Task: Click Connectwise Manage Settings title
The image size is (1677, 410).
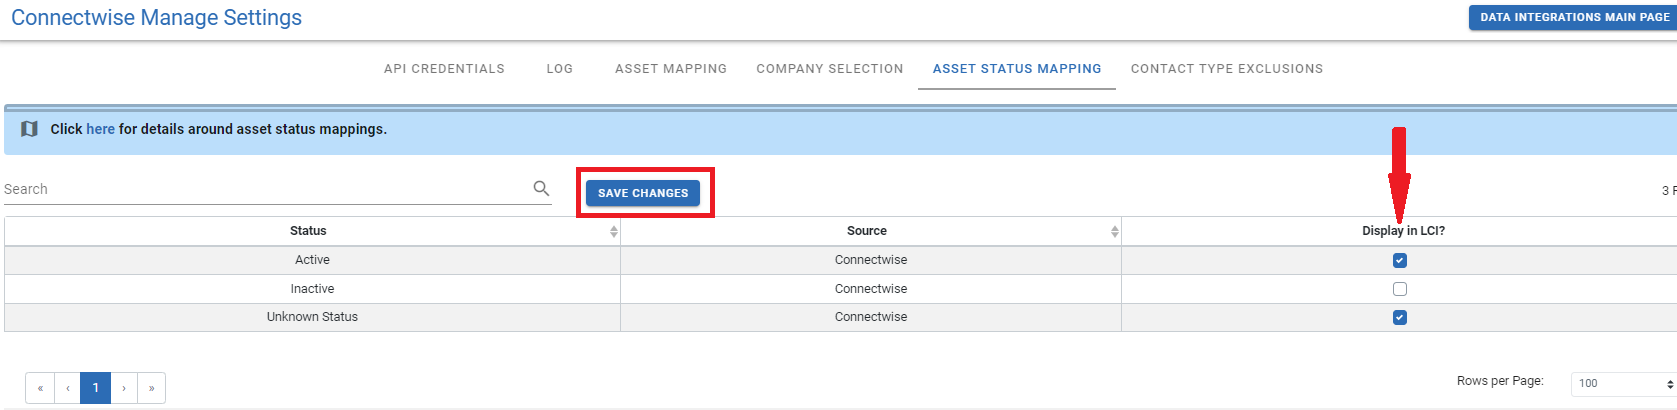Action: click(x=156, y=18)
